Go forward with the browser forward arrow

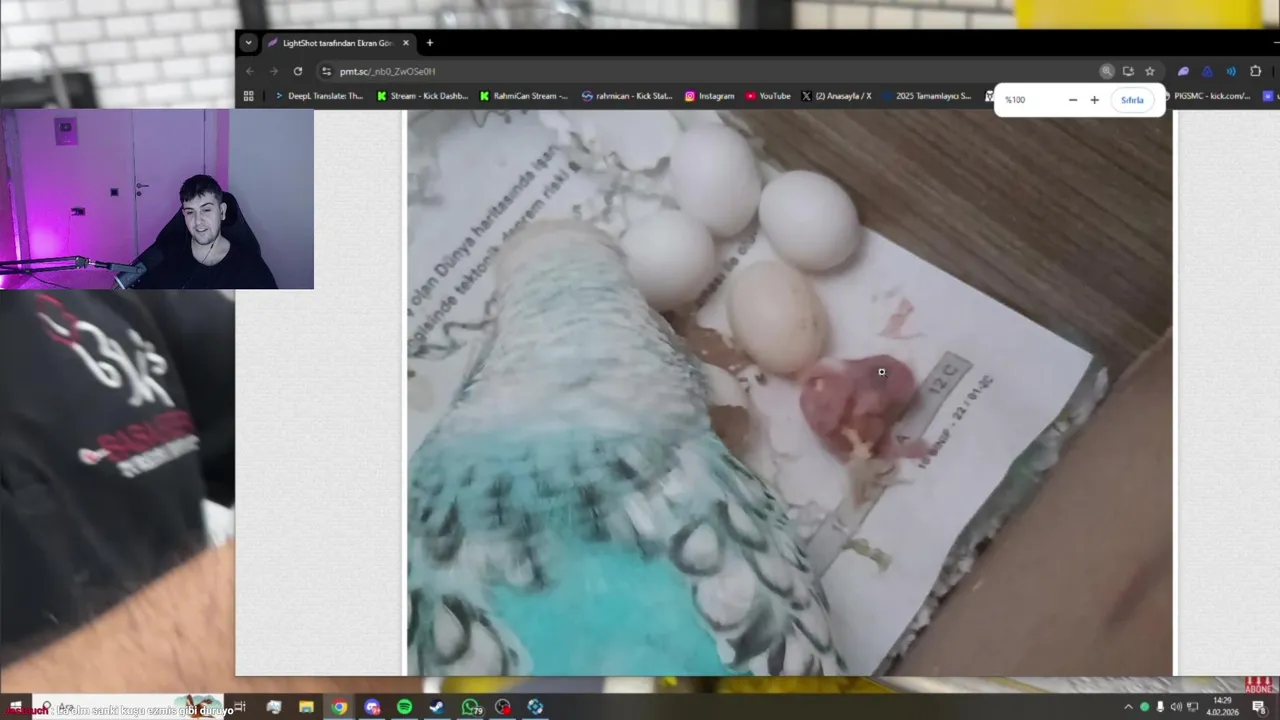273,71
